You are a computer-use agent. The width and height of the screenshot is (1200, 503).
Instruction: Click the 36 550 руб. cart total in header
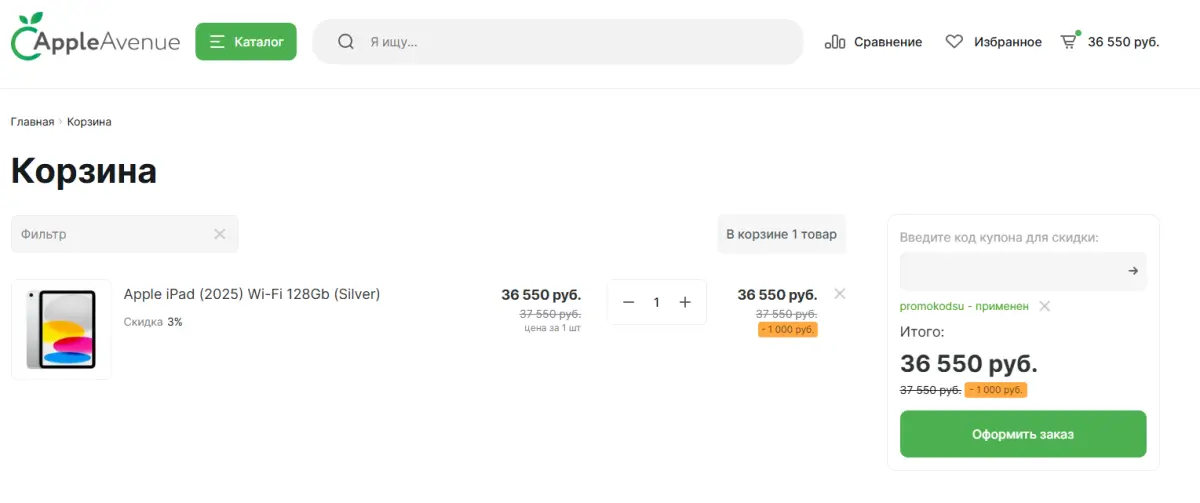point(1124,42)
